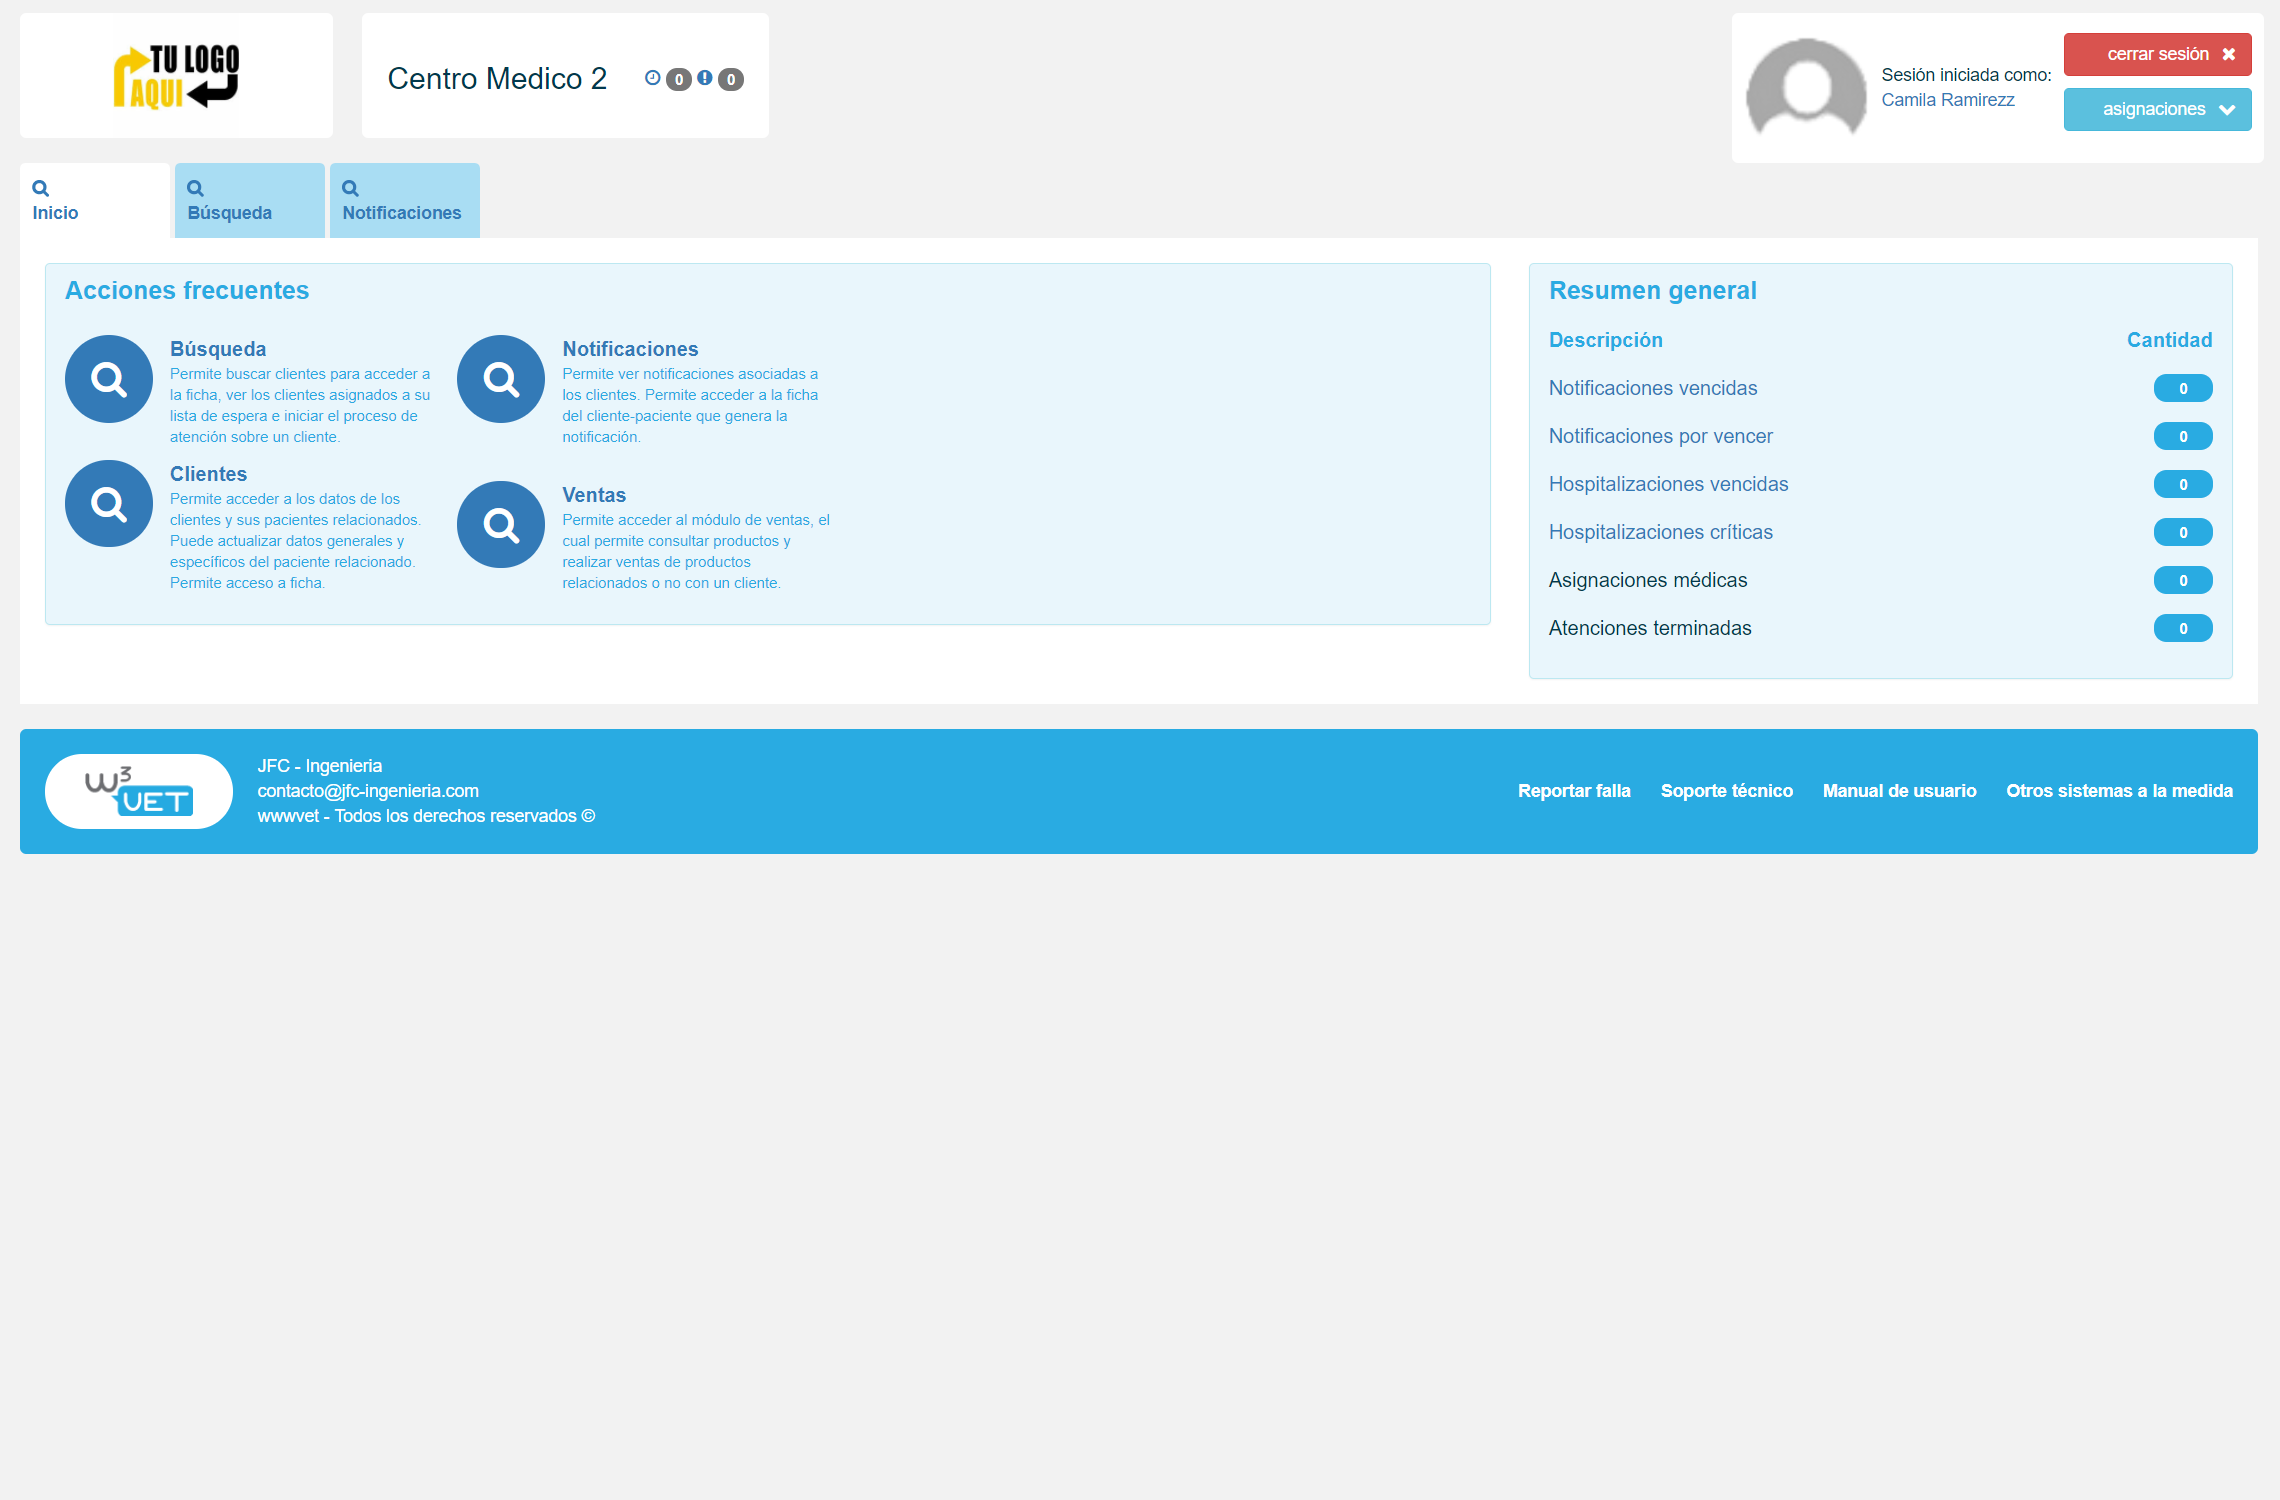Open Camila Ramirezz profile link

click(x=1947, y=100)
